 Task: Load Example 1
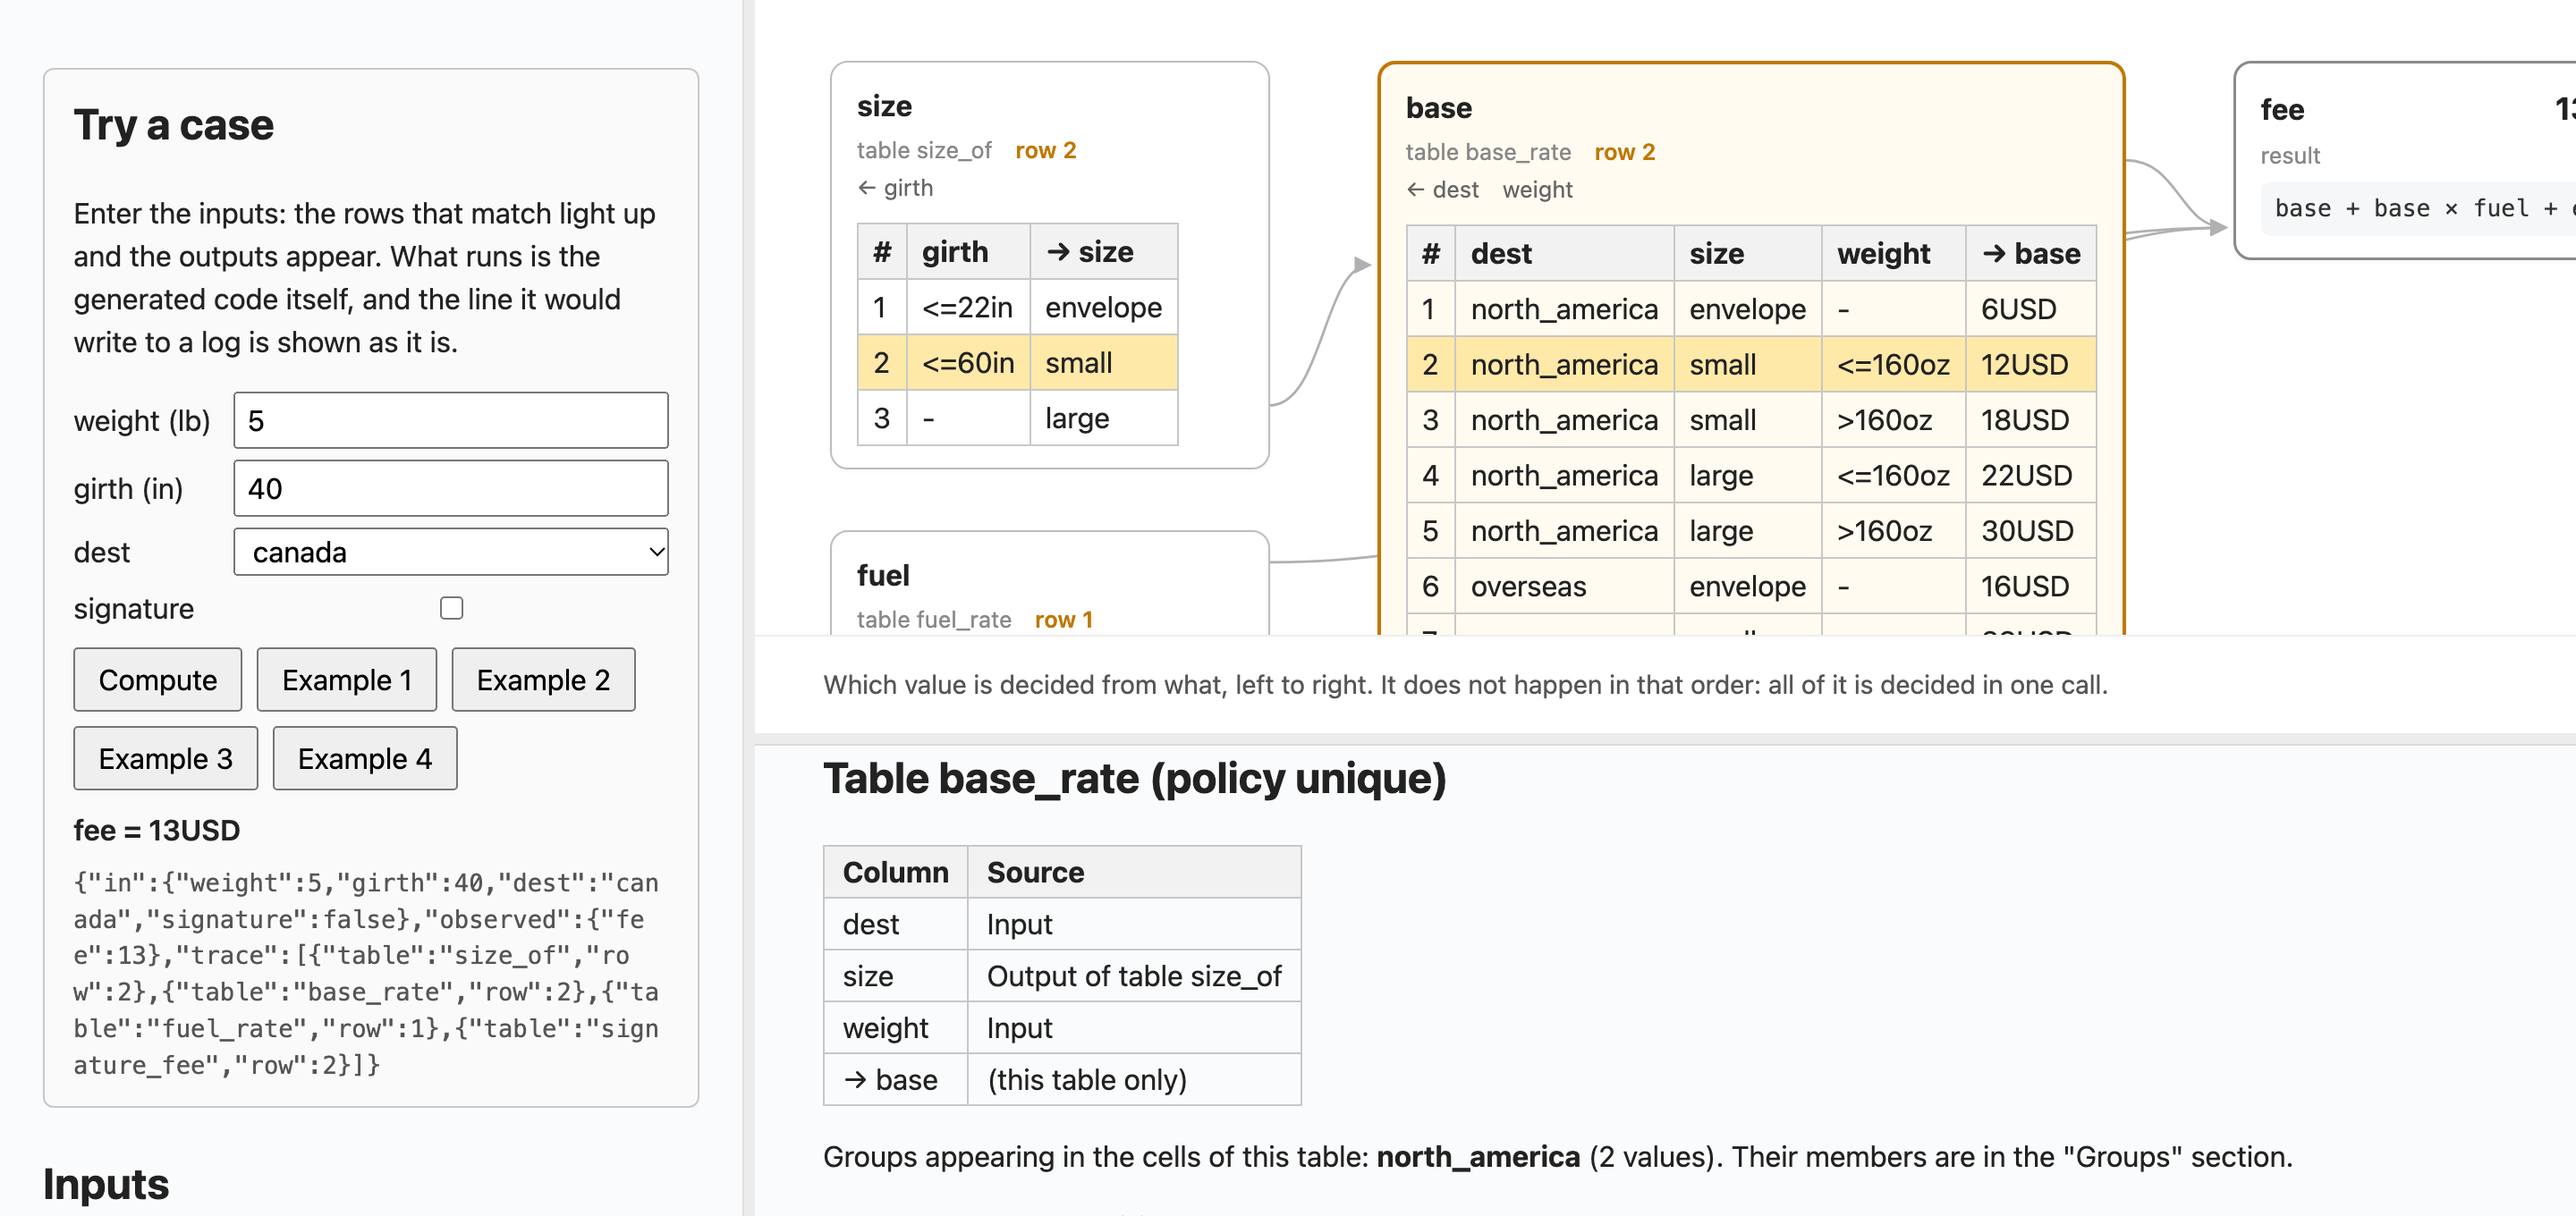click(347, 680)
